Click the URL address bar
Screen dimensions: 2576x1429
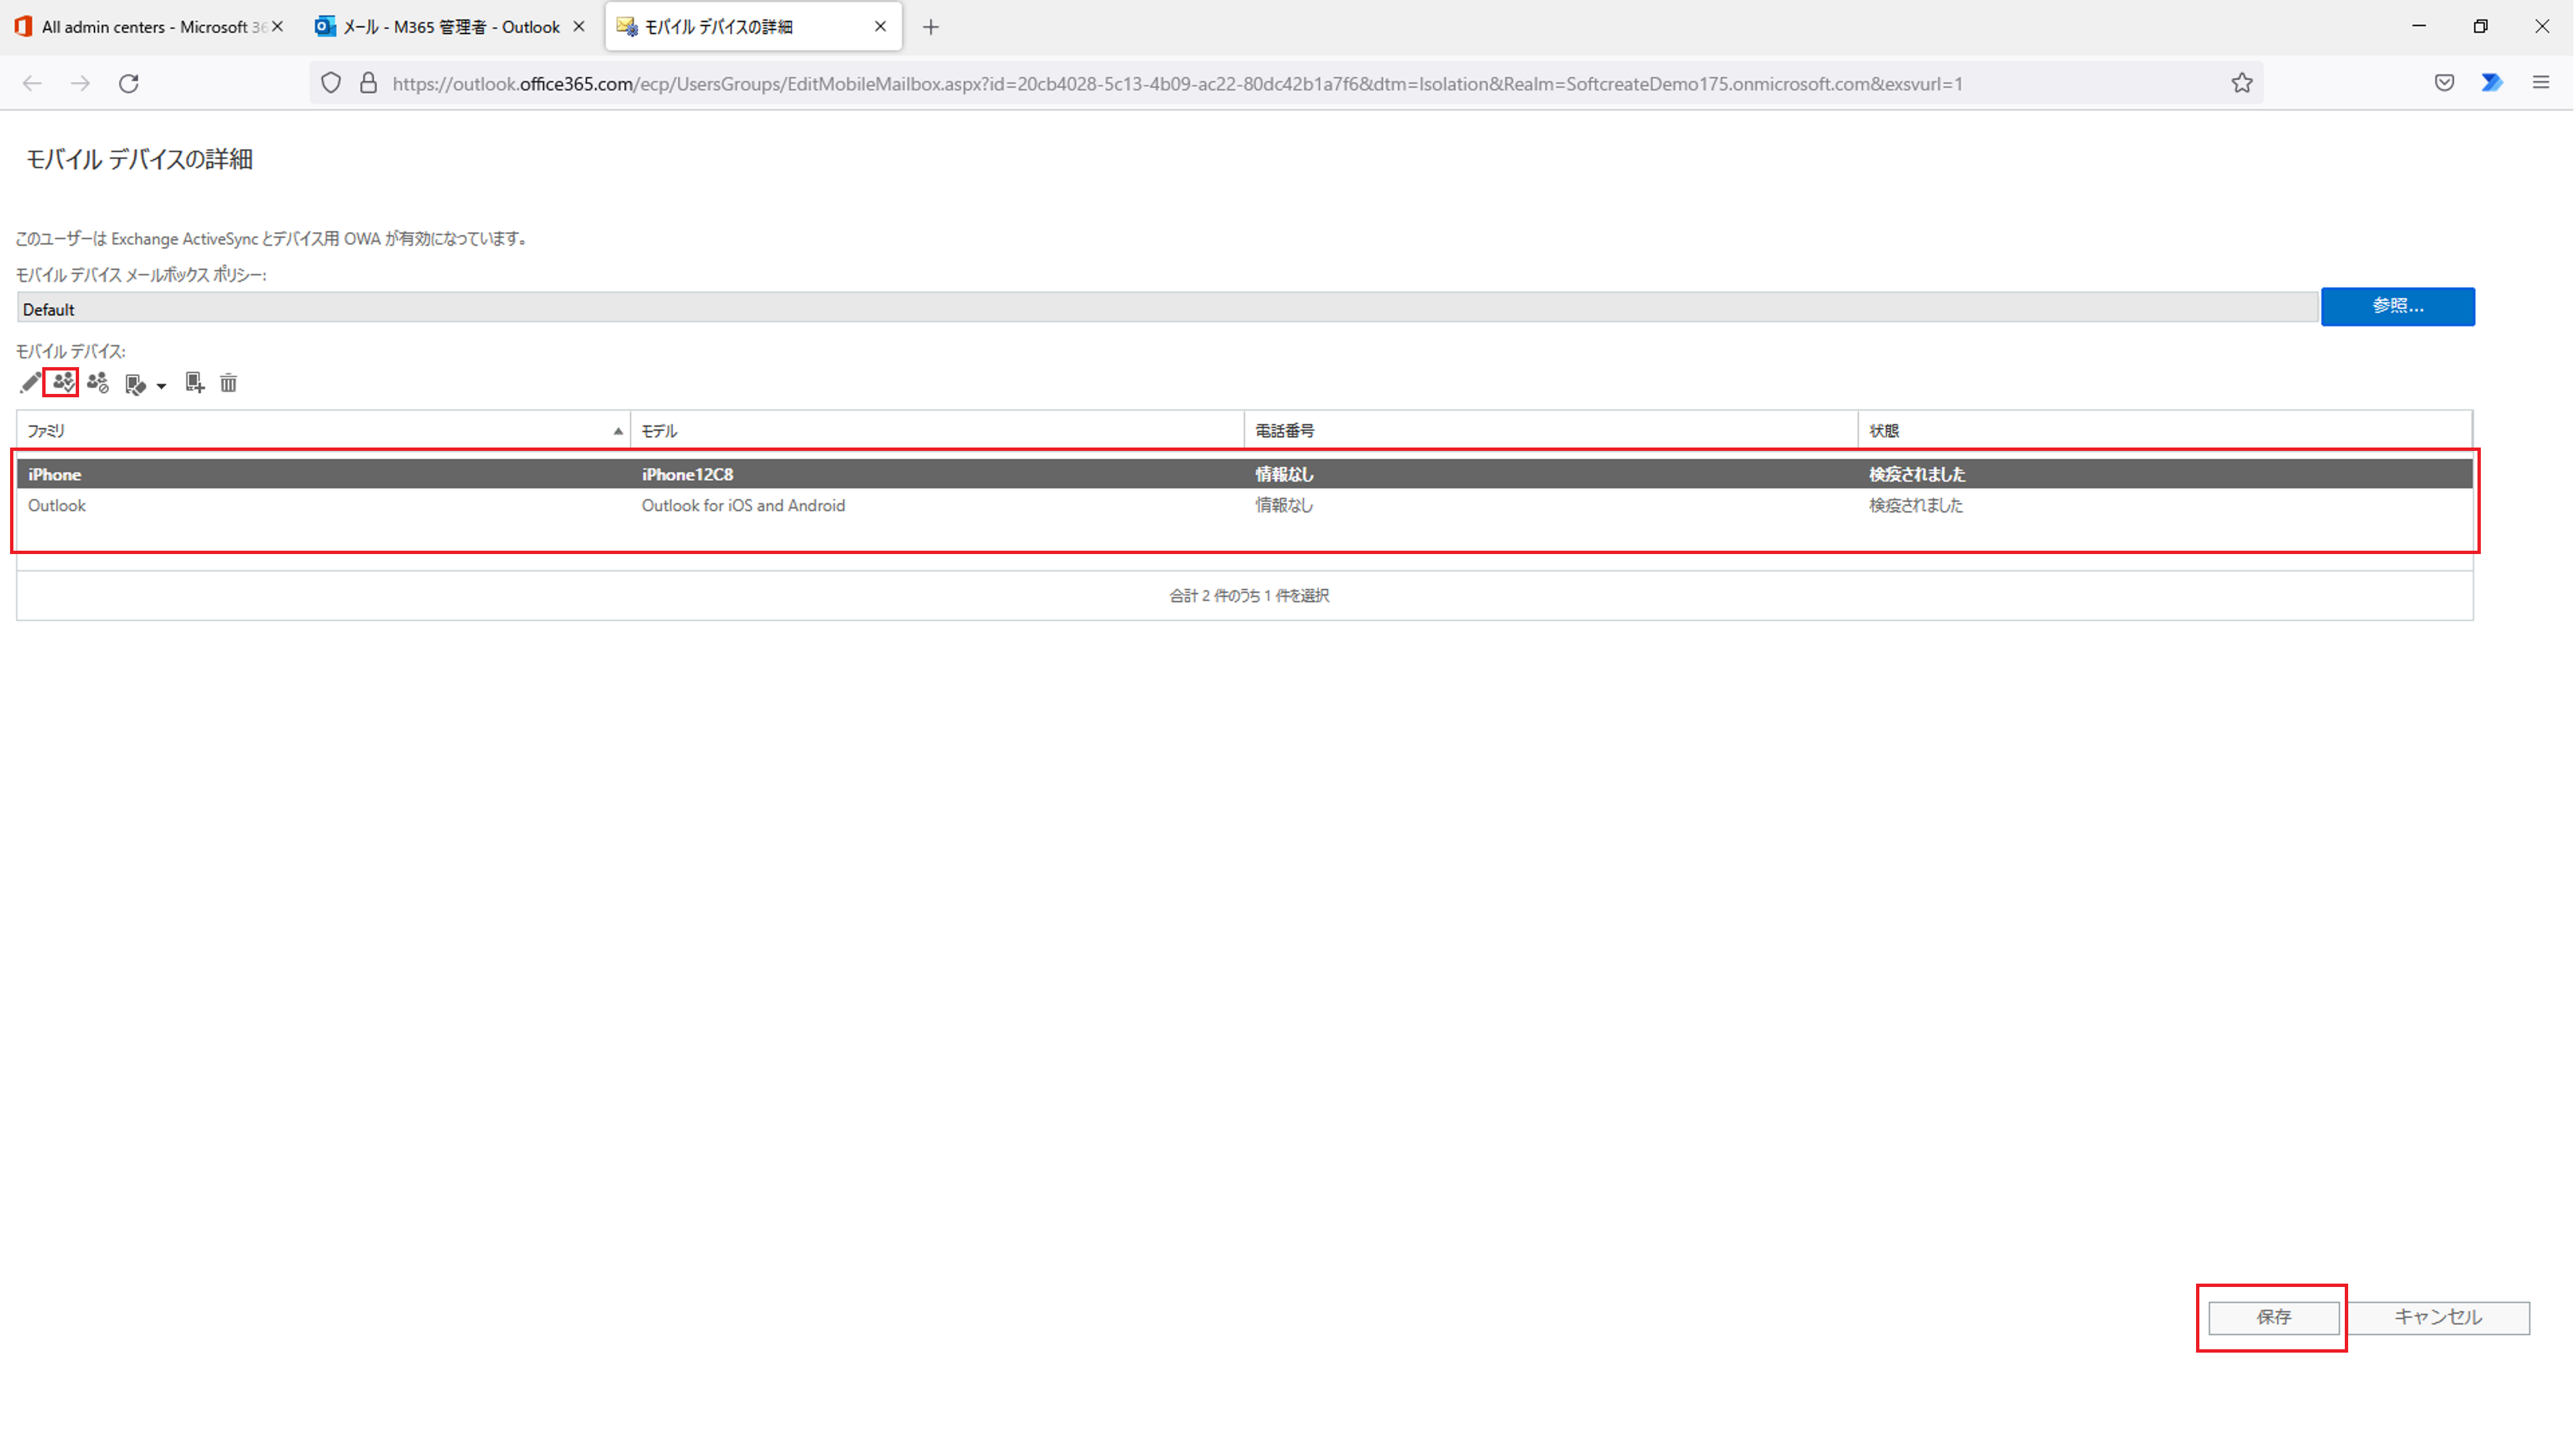tap(1286, 84)
